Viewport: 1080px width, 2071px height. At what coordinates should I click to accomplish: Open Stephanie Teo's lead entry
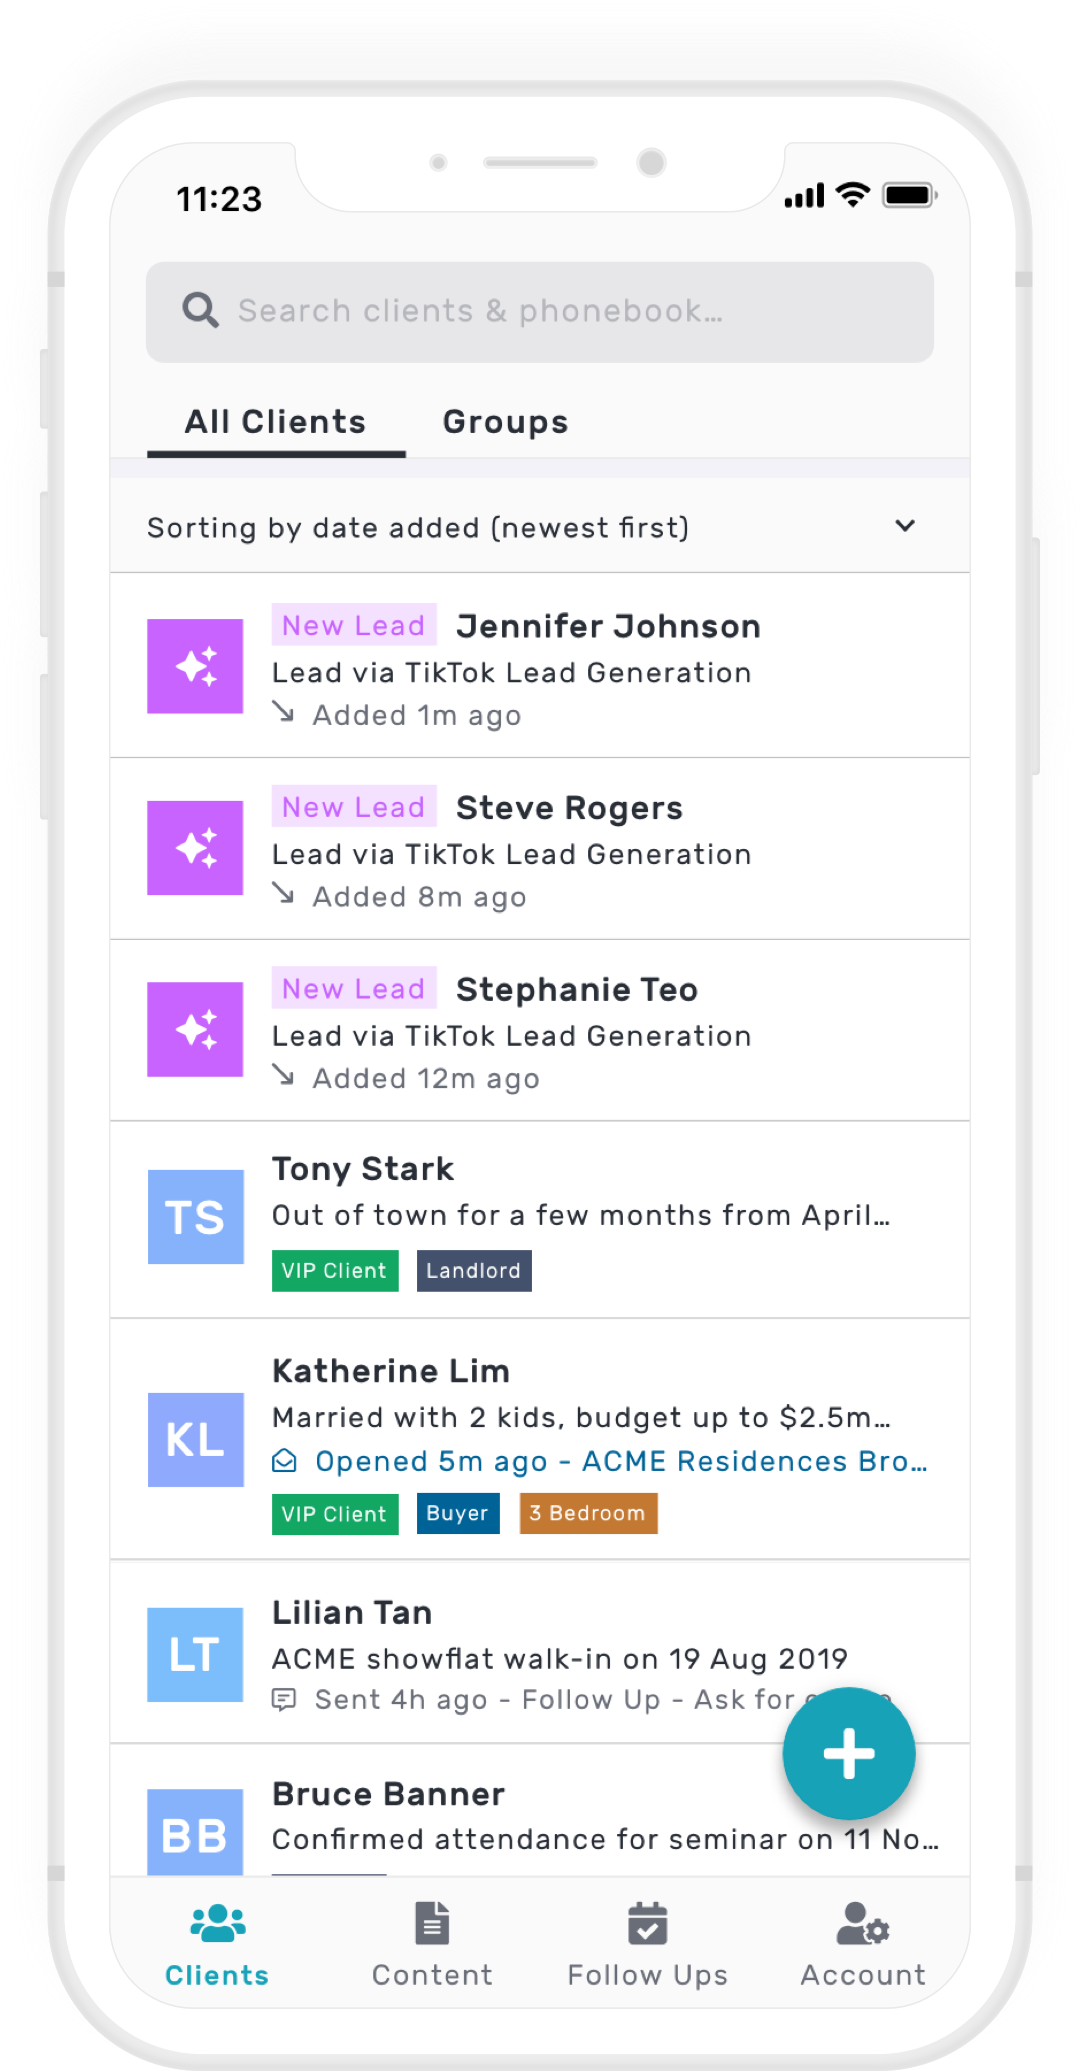[x=576, y=990]
